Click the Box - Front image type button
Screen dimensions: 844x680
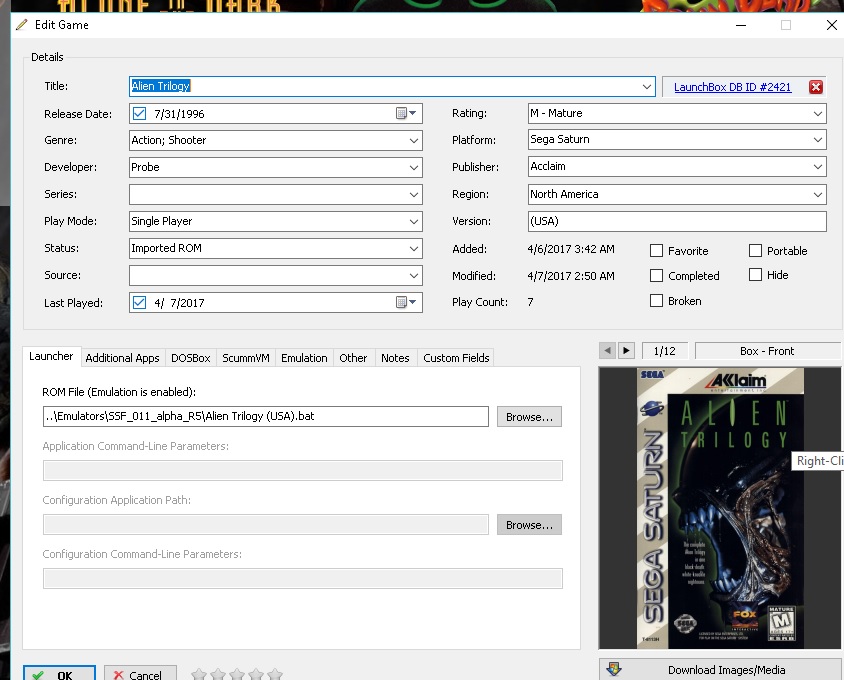coord(767,351)
